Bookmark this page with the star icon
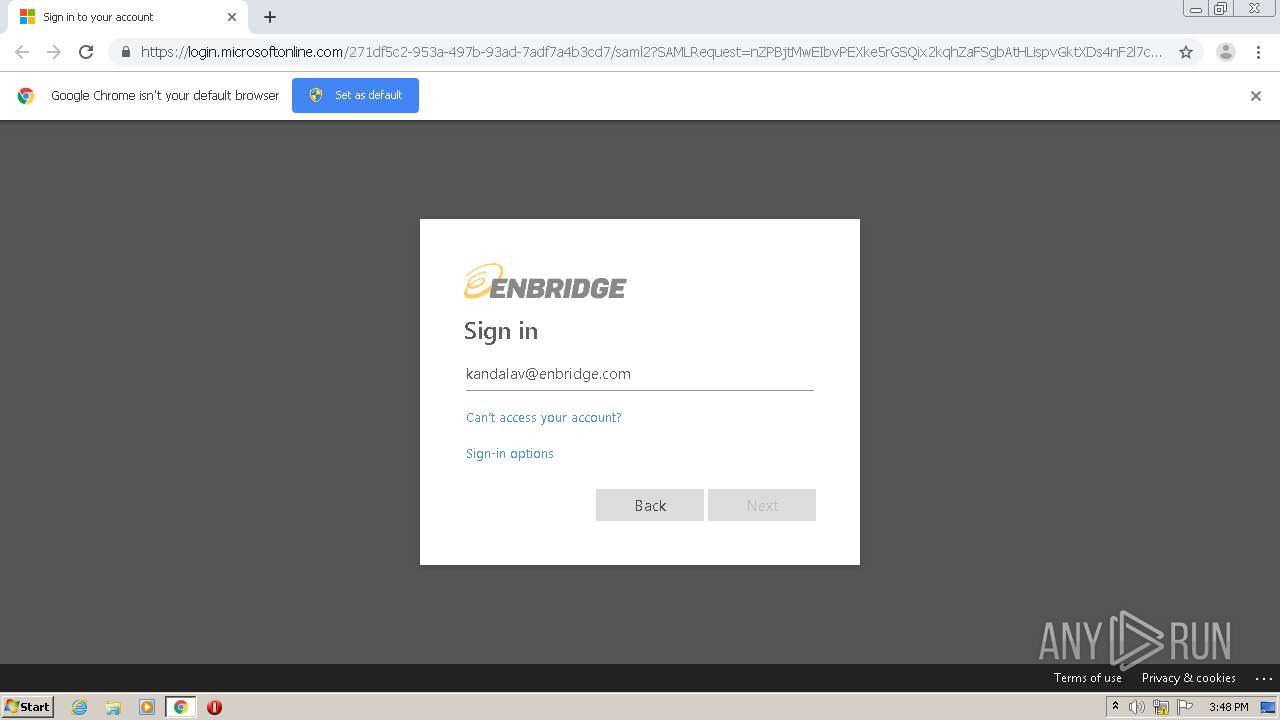This screenshot has width=1280, height=720. tap(1186, 52)
